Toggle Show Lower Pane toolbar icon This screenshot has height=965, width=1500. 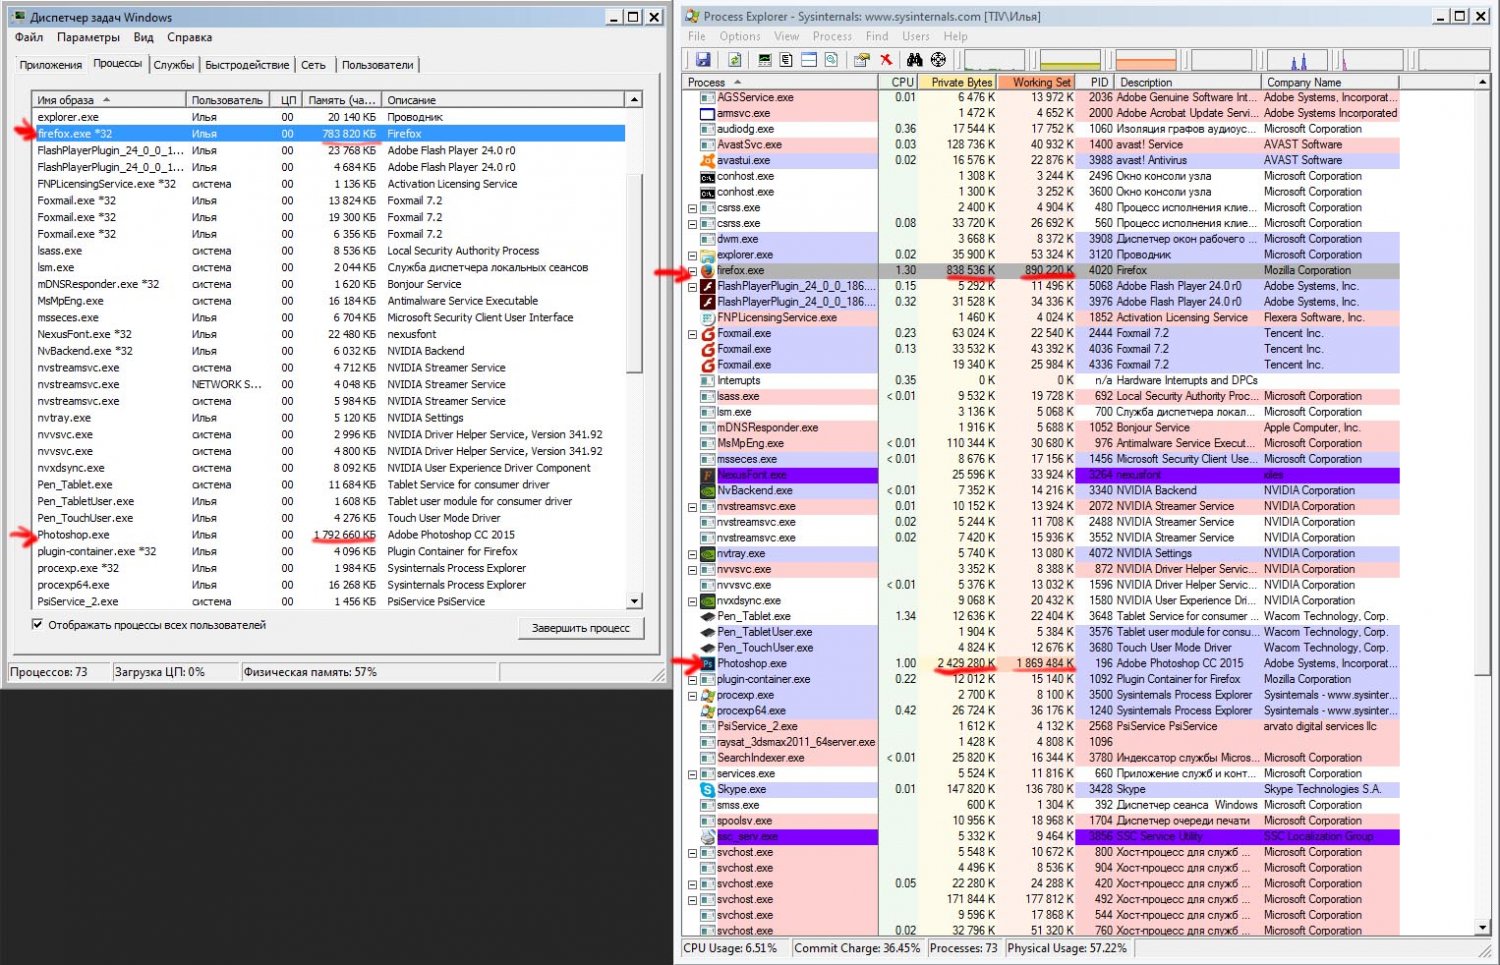tap(809, 59)
